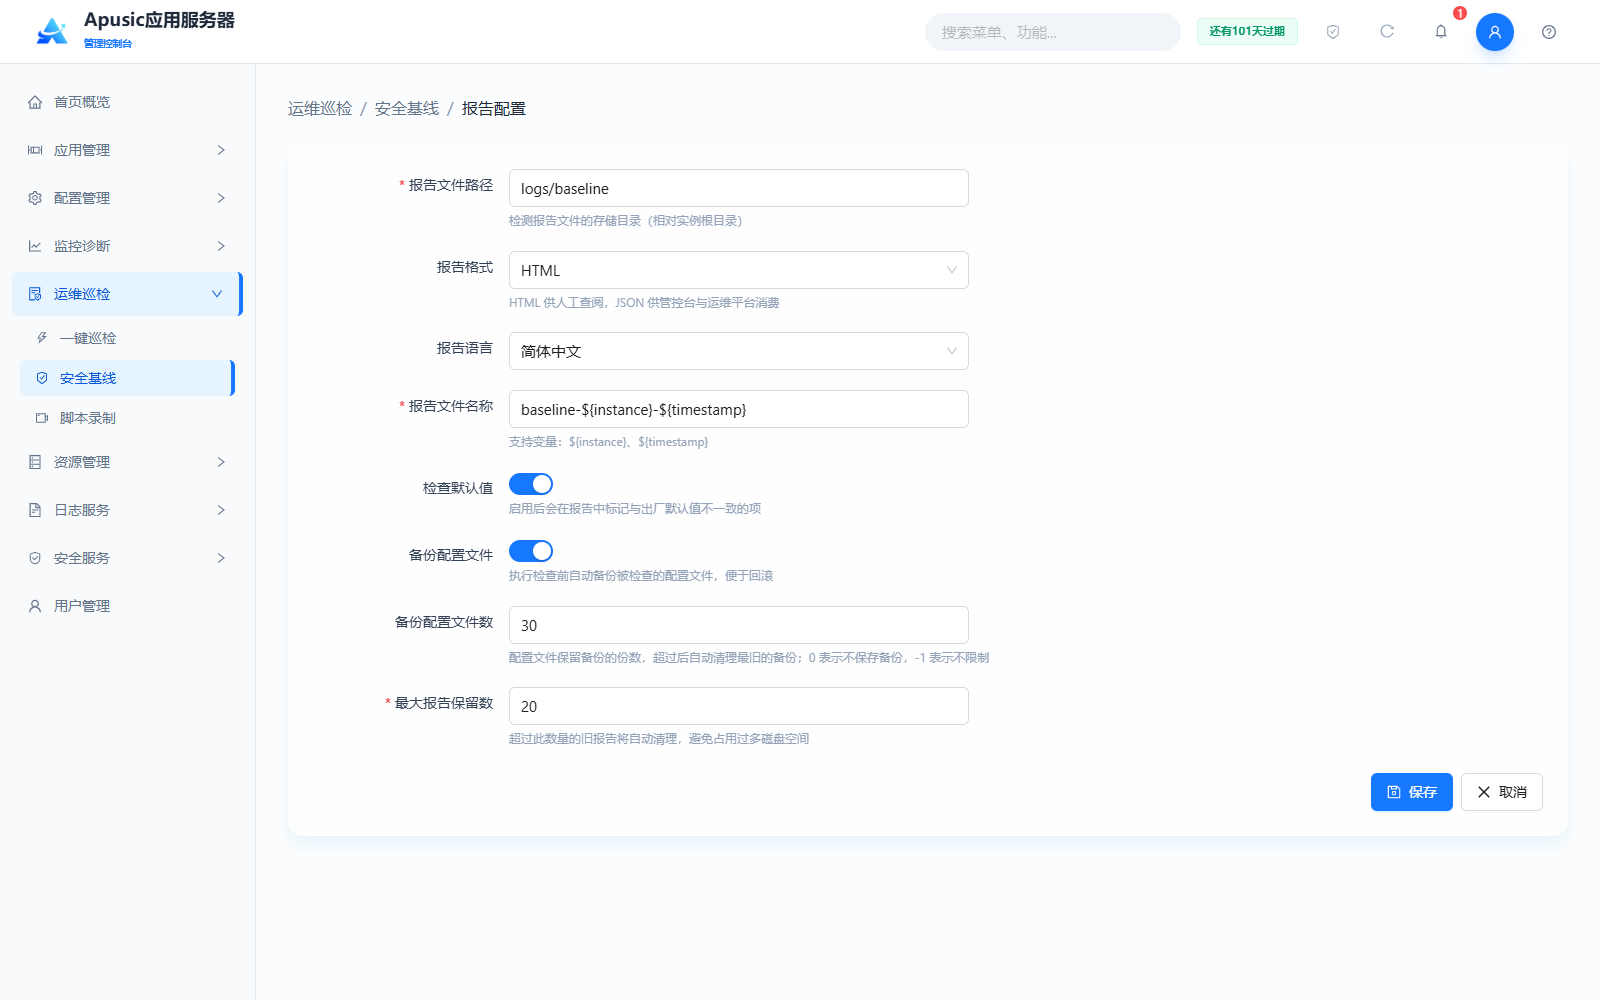This screenshot has width=1600, height=1000.
Task: Click the 报告文件路径 input field
Action: click(739, 188)
